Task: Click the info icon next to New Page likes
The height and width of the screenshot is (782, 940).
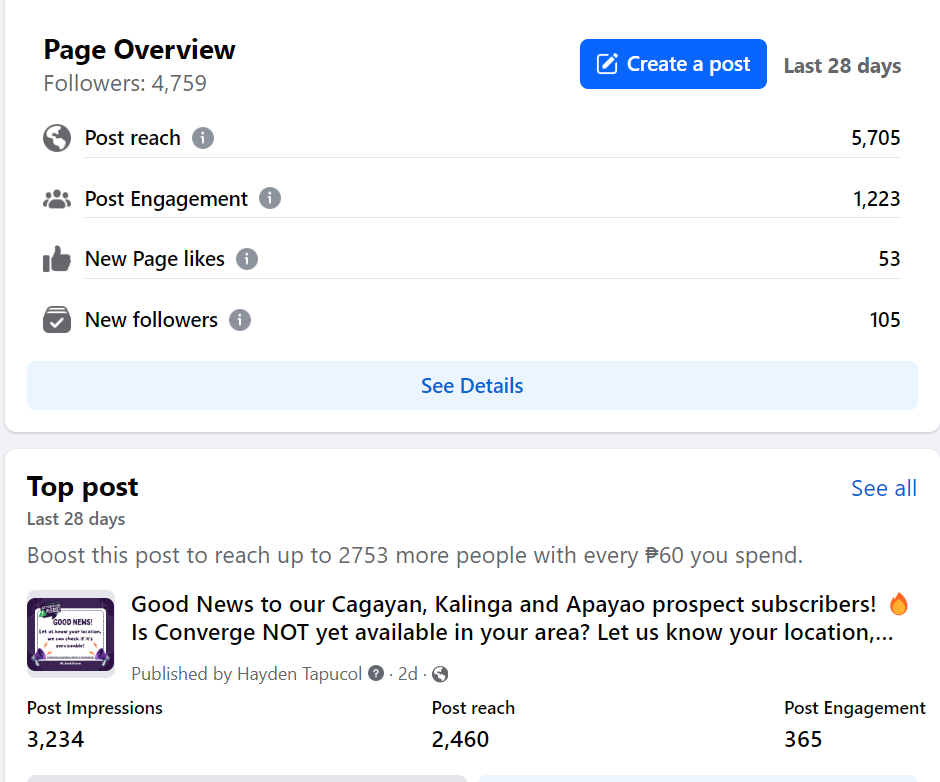Action: 247,259
